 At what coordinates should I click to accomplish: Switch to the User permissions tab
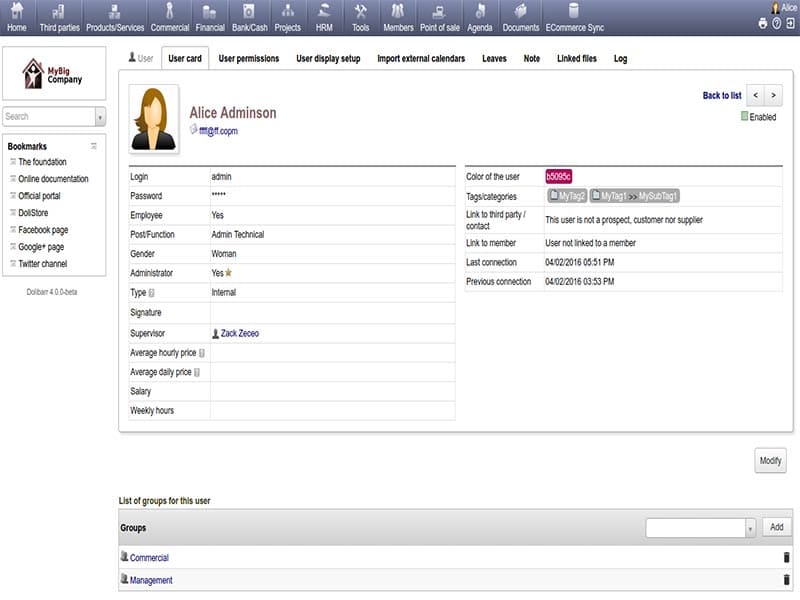pyautogui.click(x=248, y=59)
